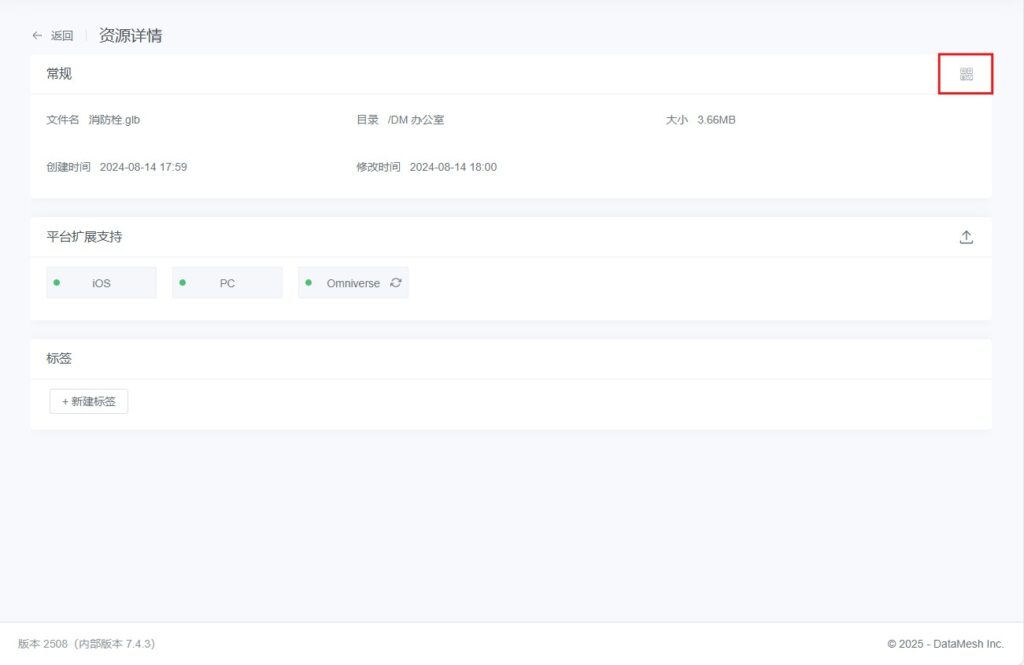Click the green status dot for Omniverse
This screenshot has width=1024, height=665.
(x=309, y=283)
